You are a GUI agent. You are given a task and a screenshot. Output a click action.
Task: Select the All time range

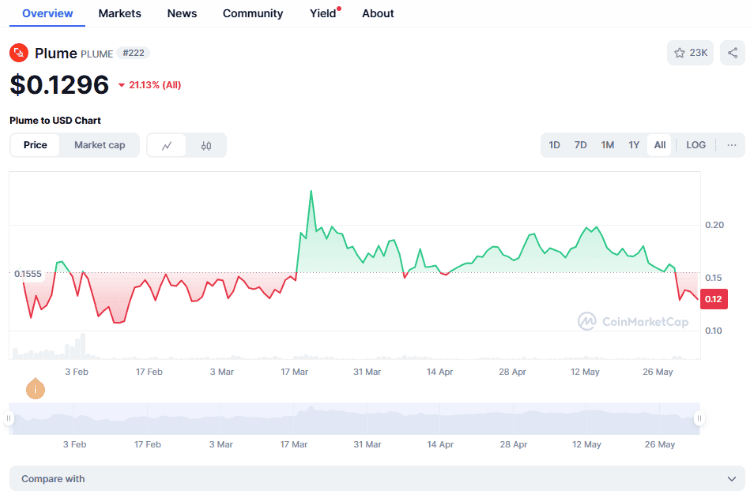coord(660,145)
